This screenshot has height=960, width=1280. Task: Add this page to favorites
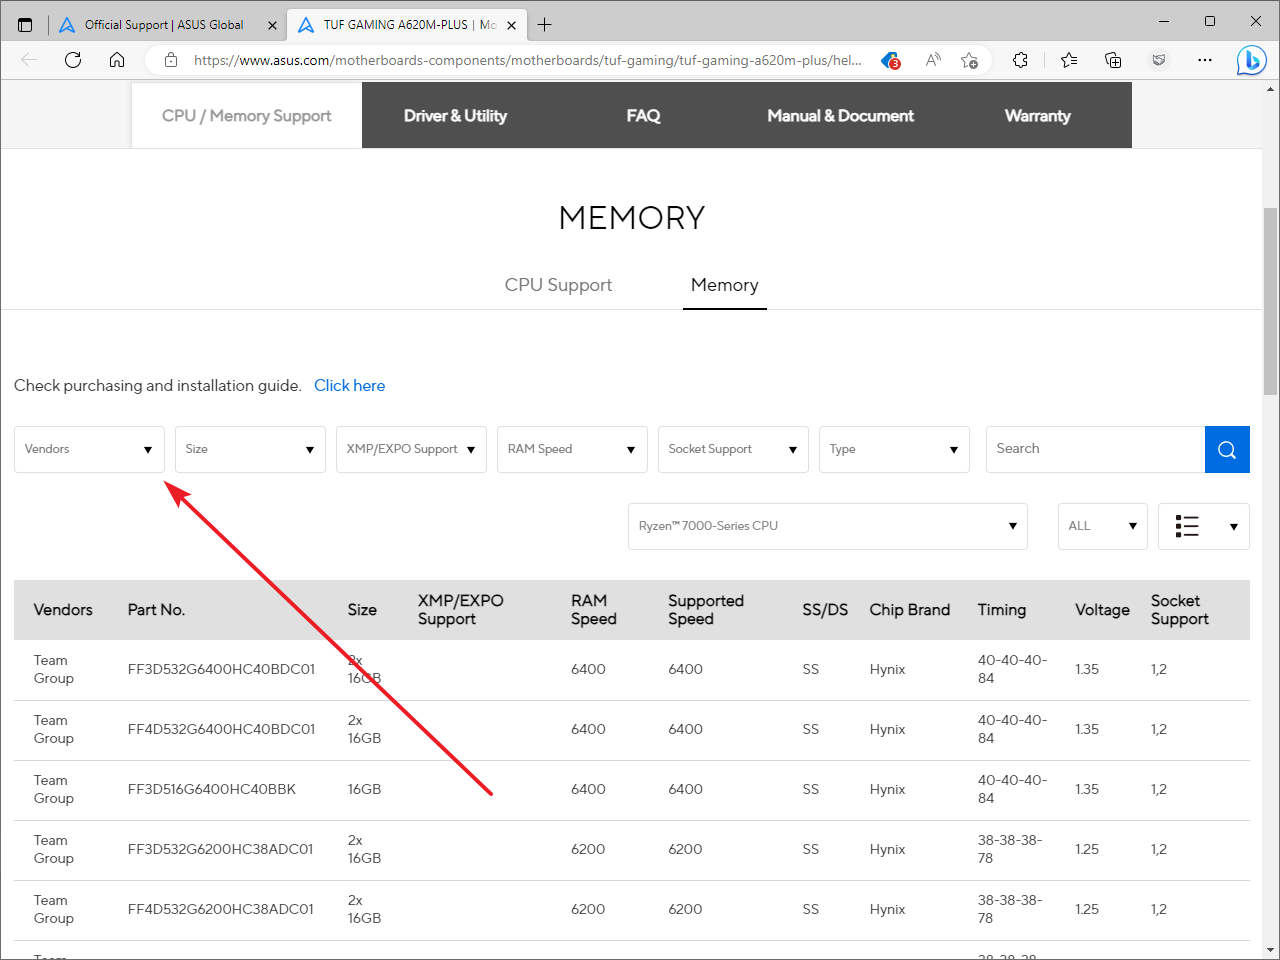pos(969,60)
